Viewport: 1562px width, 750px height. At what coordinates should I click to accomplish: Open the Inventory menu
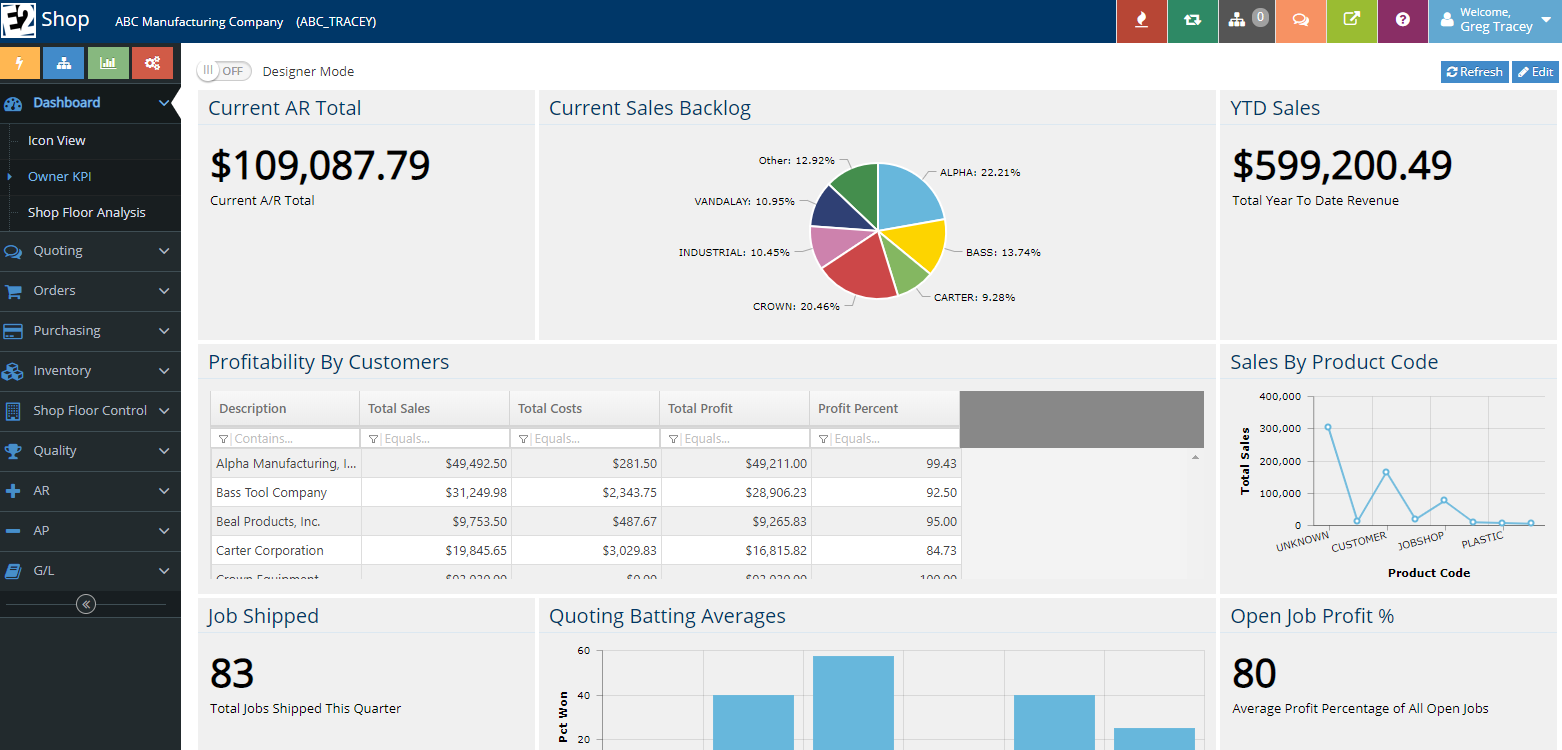click(x=90, y=371)
